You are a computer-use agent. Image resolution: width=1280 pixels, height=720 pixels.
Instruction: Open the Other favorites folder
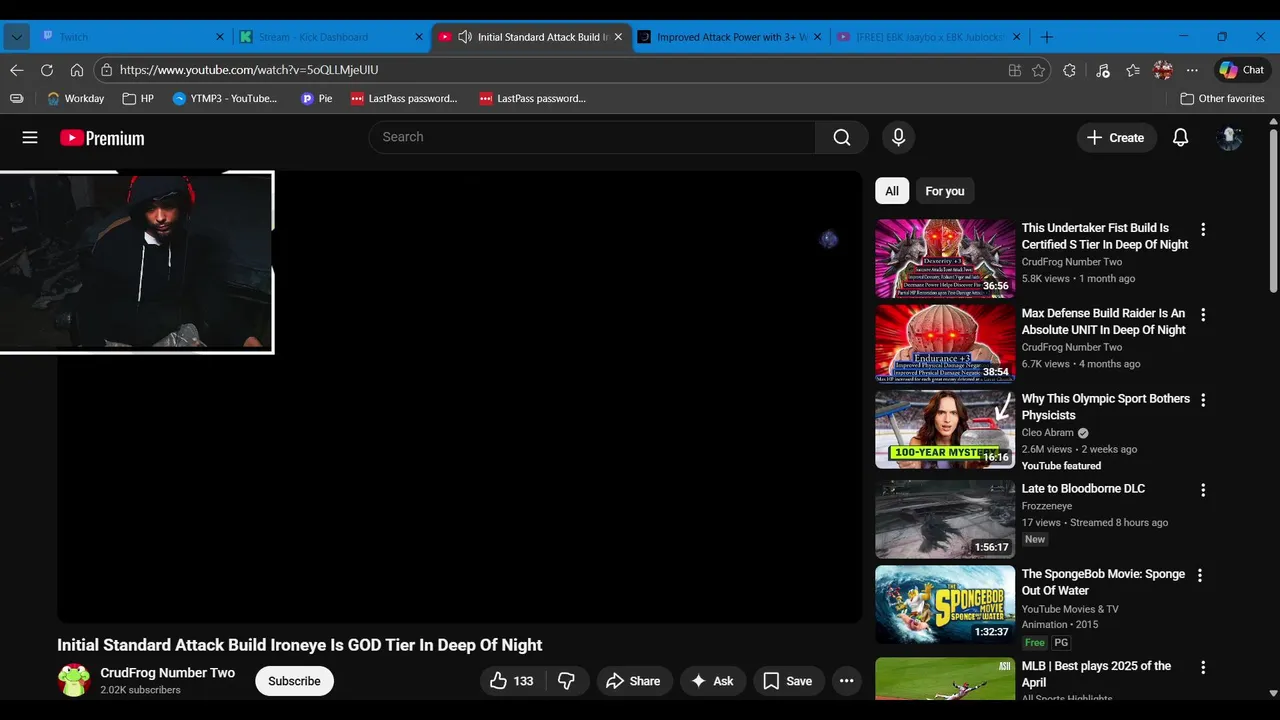click(1222, 99)
